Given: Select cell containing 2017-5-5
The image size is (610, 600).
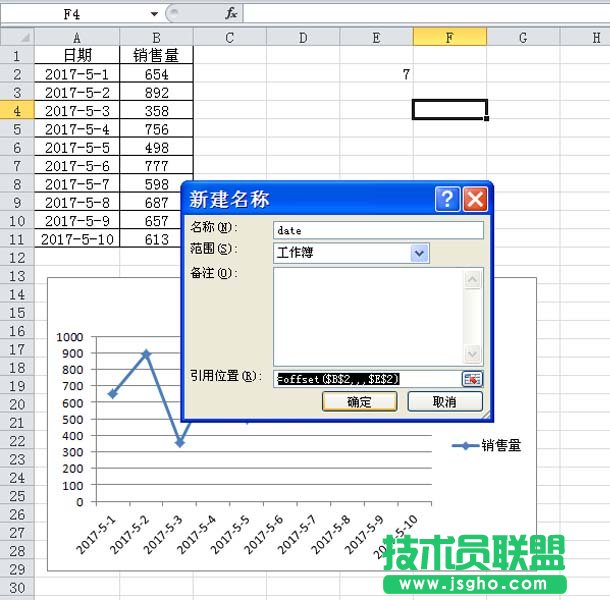Looking at the screenshot, I should (77, 147).
